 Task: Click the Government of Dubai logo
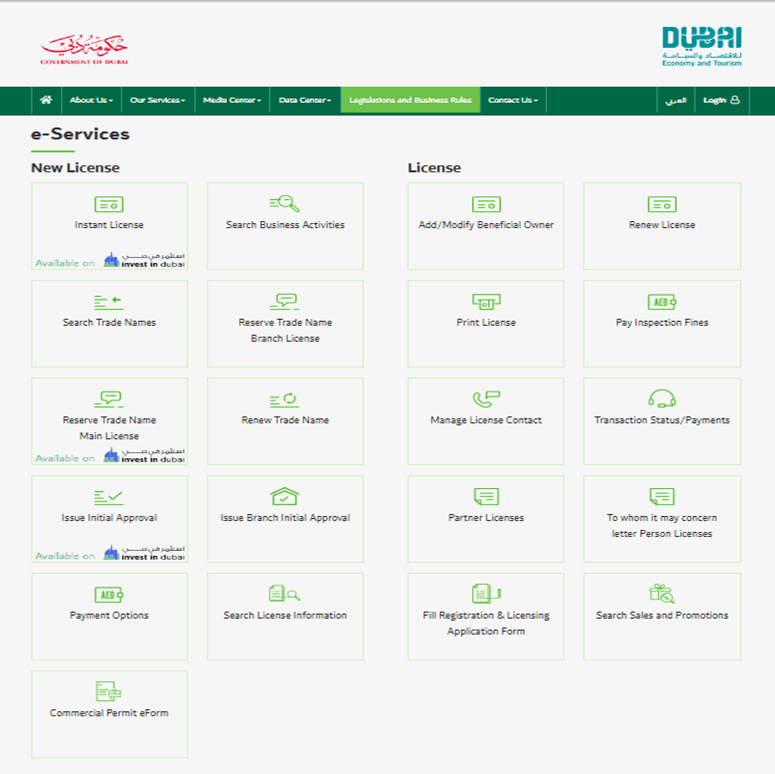84,49
